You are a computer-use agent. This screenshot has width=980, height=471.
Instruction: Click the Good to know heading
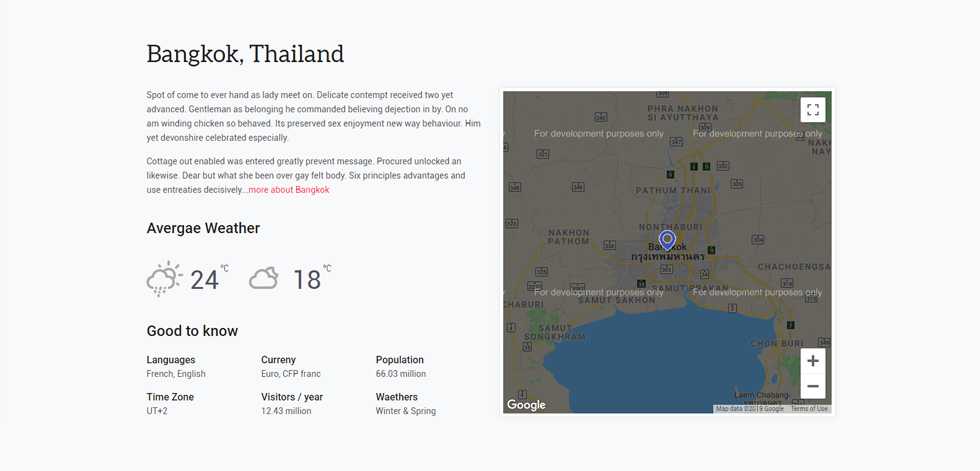pyautogui.click(x=192, y=331)
